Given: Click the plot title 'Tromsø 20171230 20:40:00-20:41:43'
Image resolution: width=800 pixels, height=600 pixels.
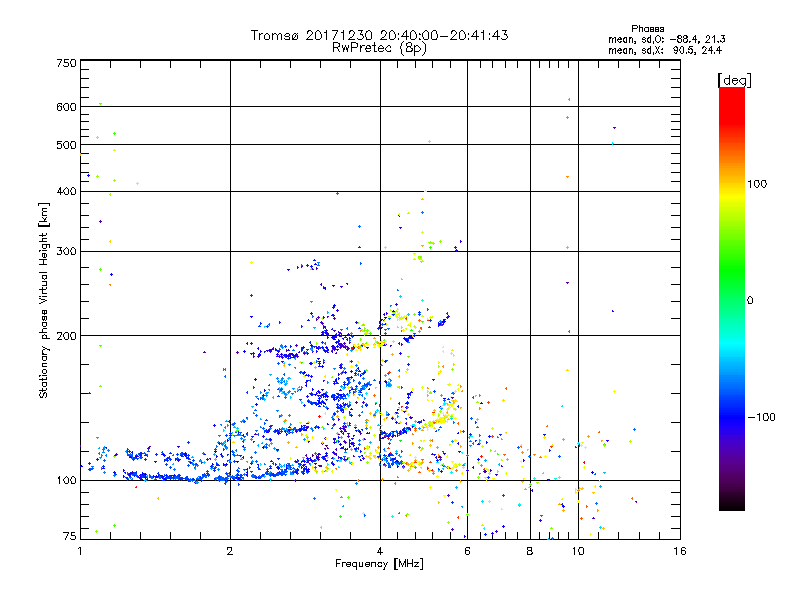Looking at the screenshot, I should (379, 35).
